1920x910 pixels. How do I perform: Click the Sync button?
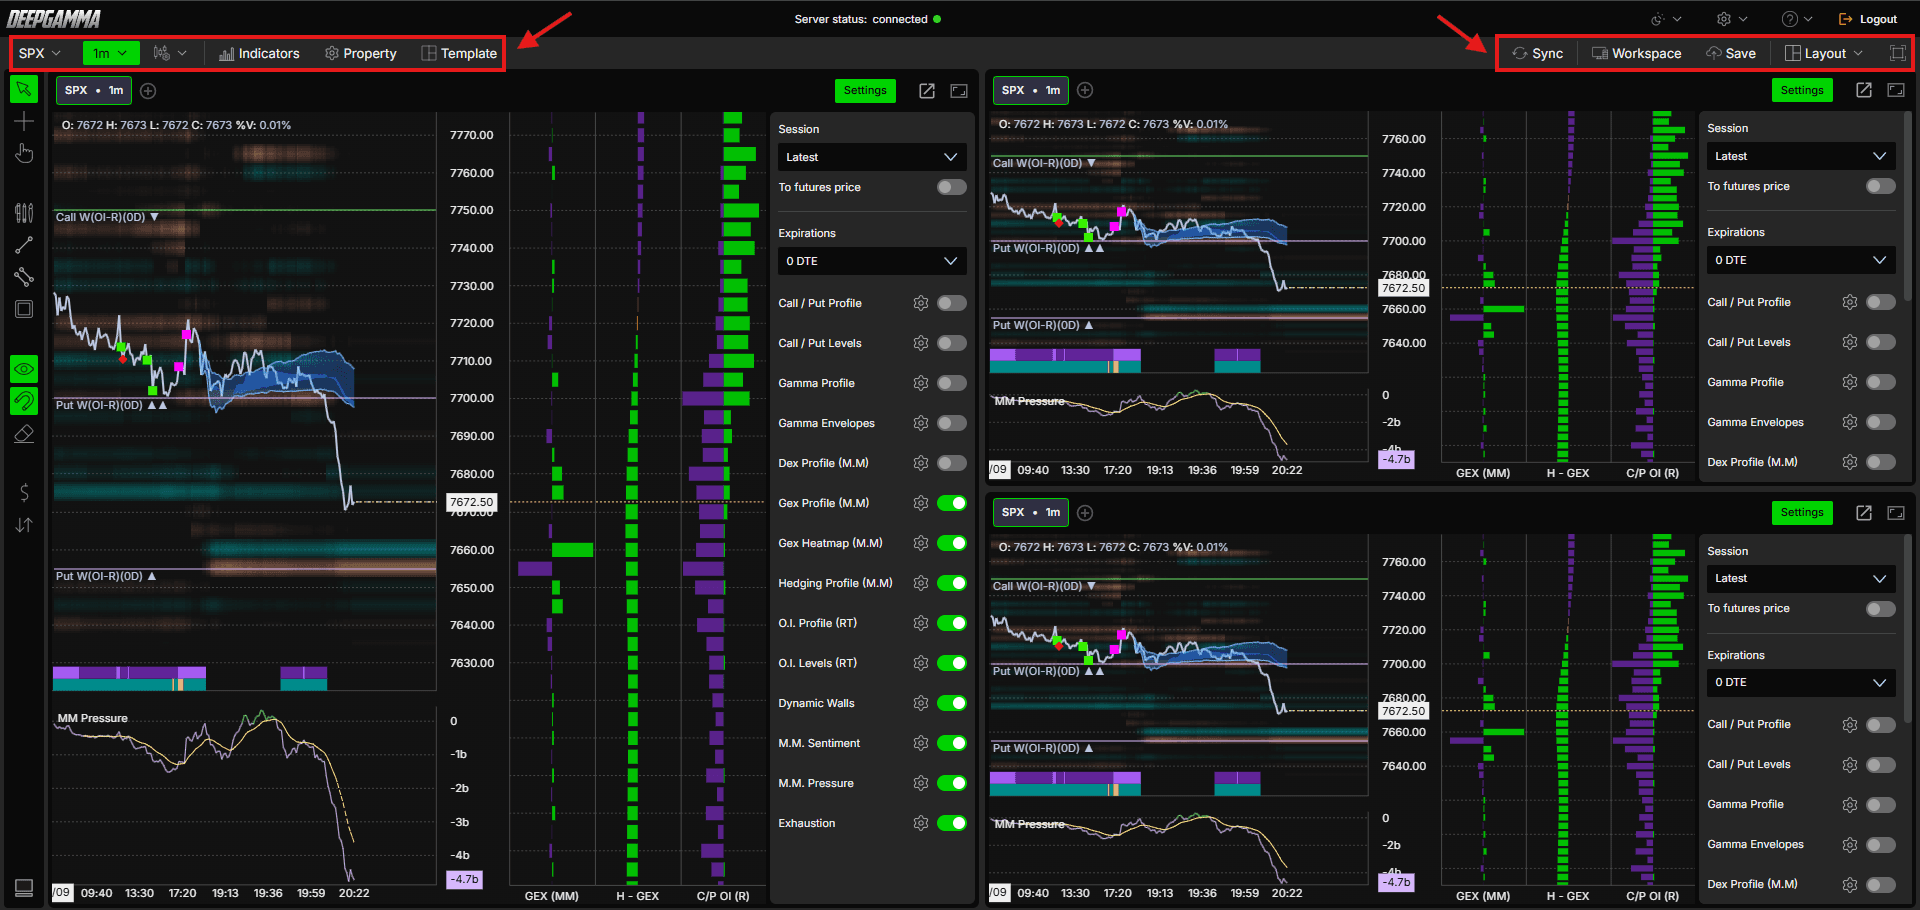[x=1538, y=53]
